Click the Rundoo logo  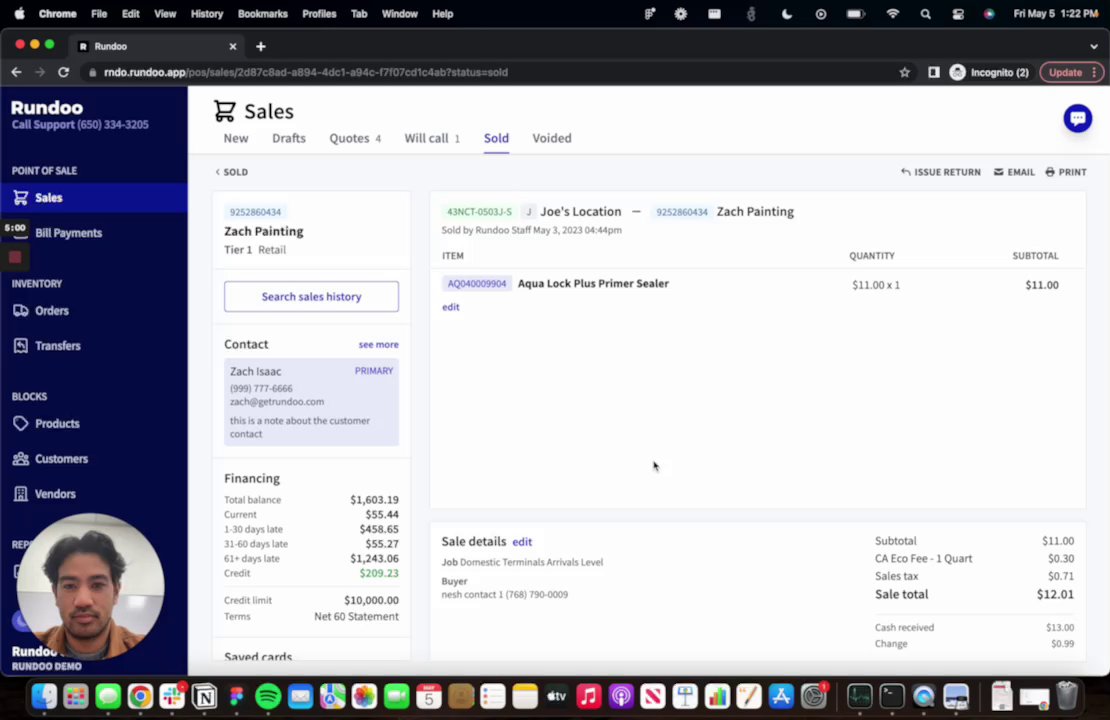(47, 108)
